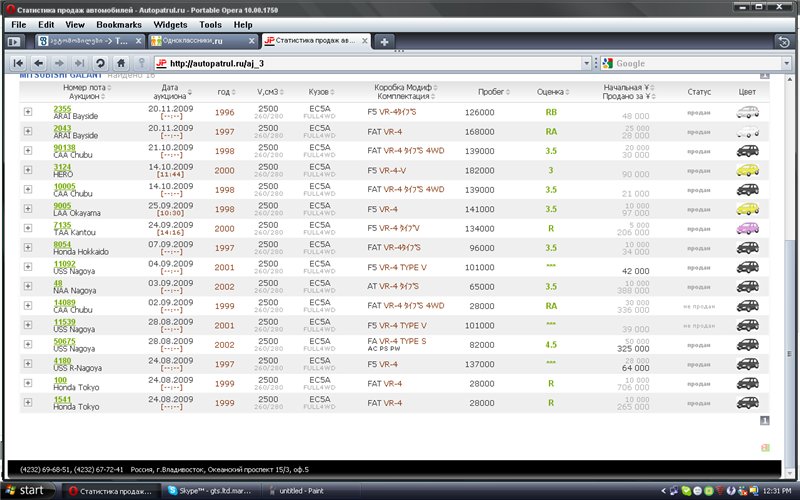Go to the Home page icon

point(121,63)
